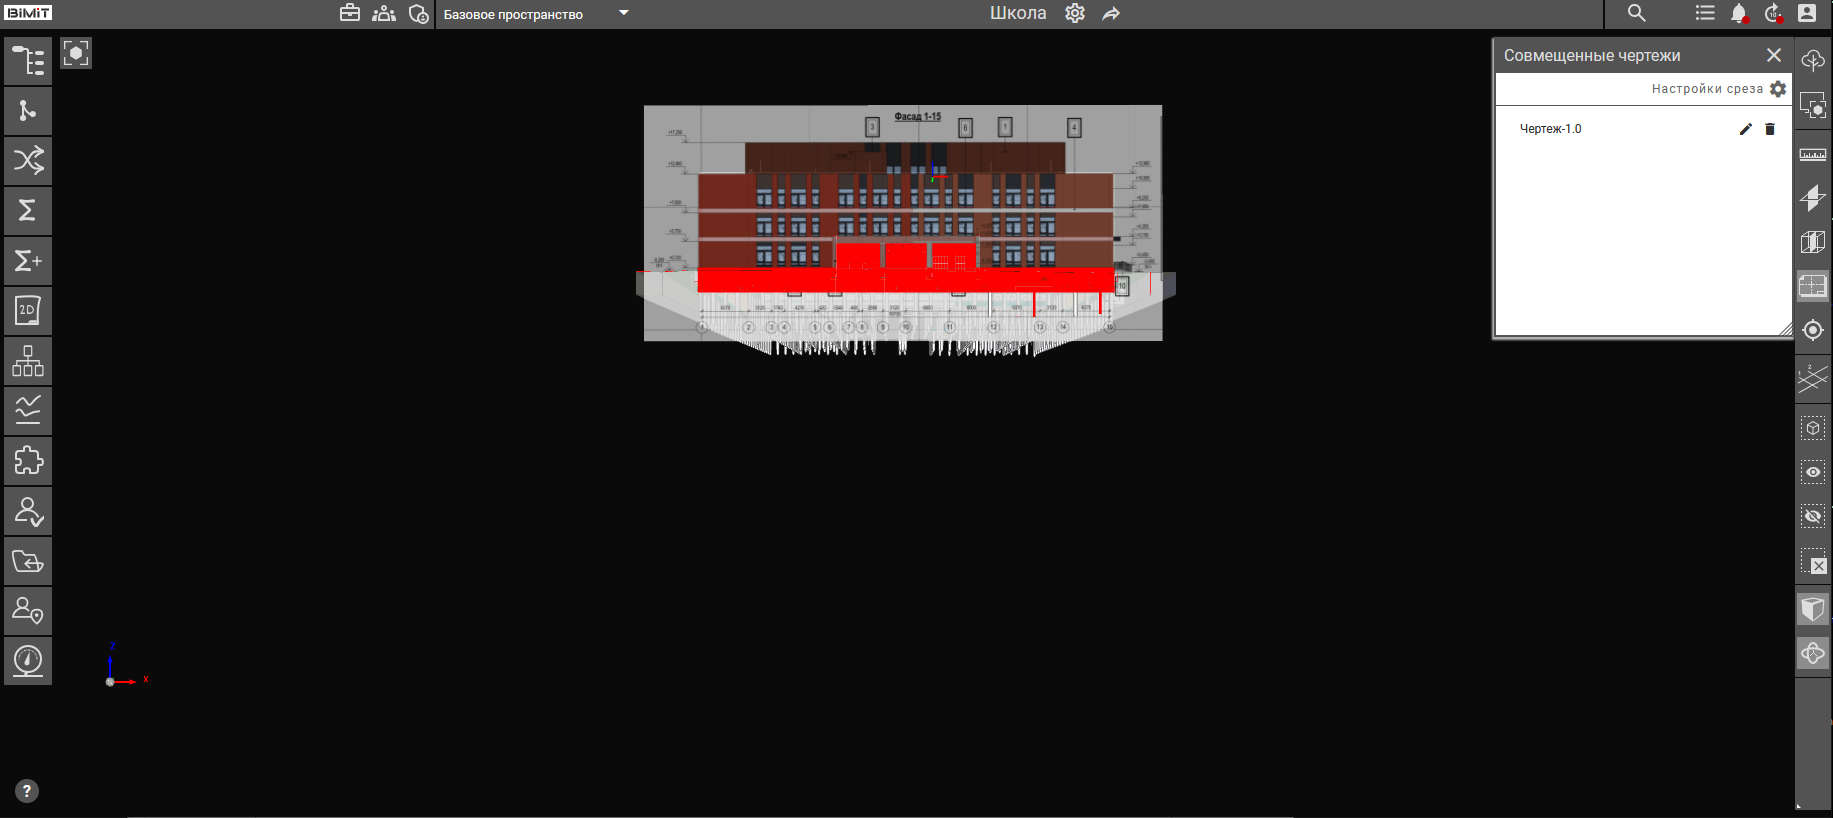The width and height of the screenshot is (1833, 818).
Task: Expand the Базовое пространство dropdown
Action: [623, 14]
